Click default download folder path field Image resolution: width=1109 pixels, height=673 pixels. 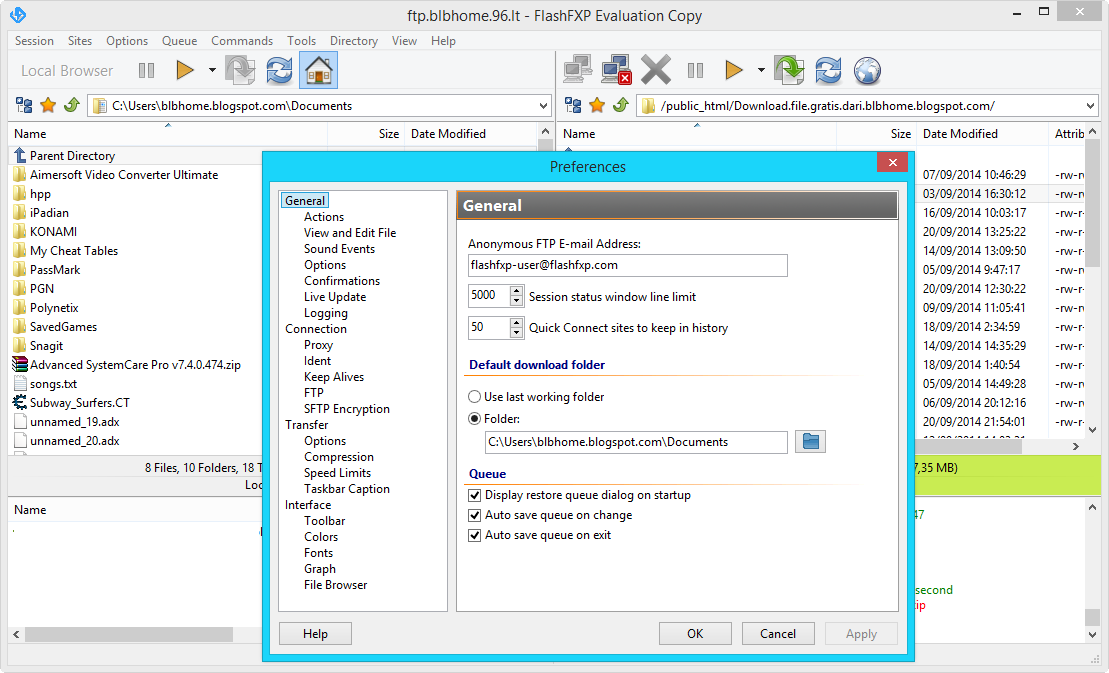[x=636, y=442]
